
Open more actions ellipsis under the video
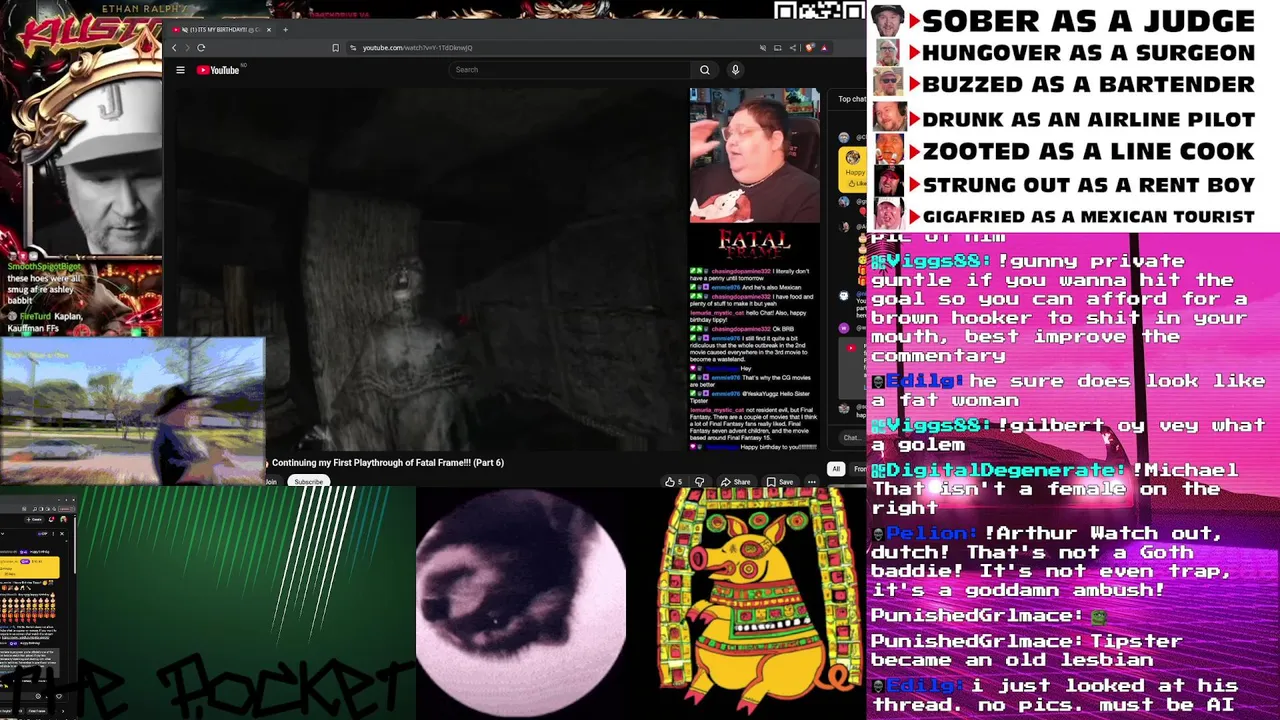(812, 482)
